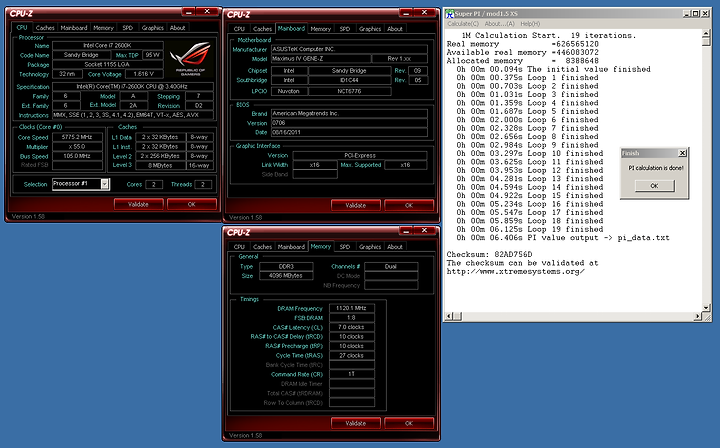Click the Super PI title bar icon
Viewport: 720px width, 448px height.
[x=450, y=14]
